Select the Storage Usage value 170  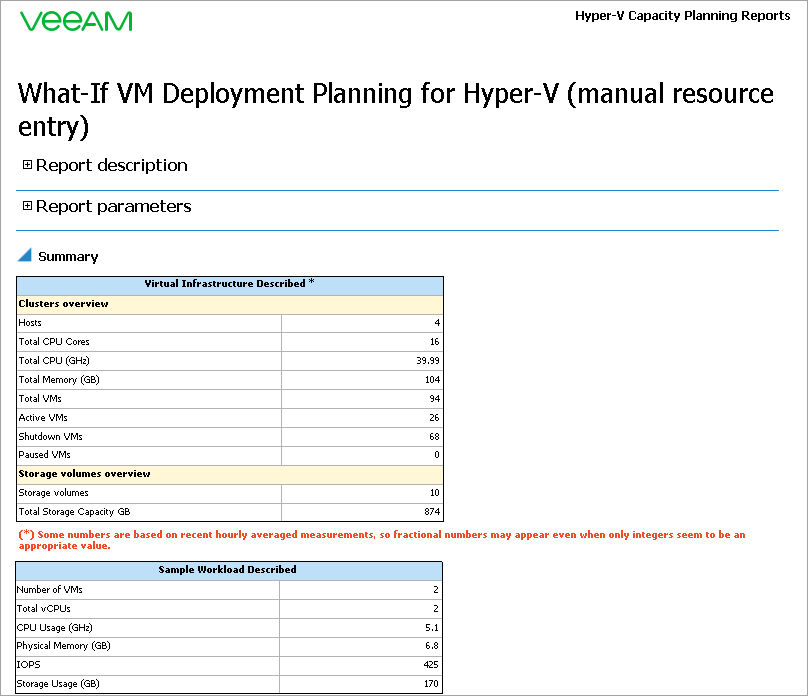tap(431, 684)
